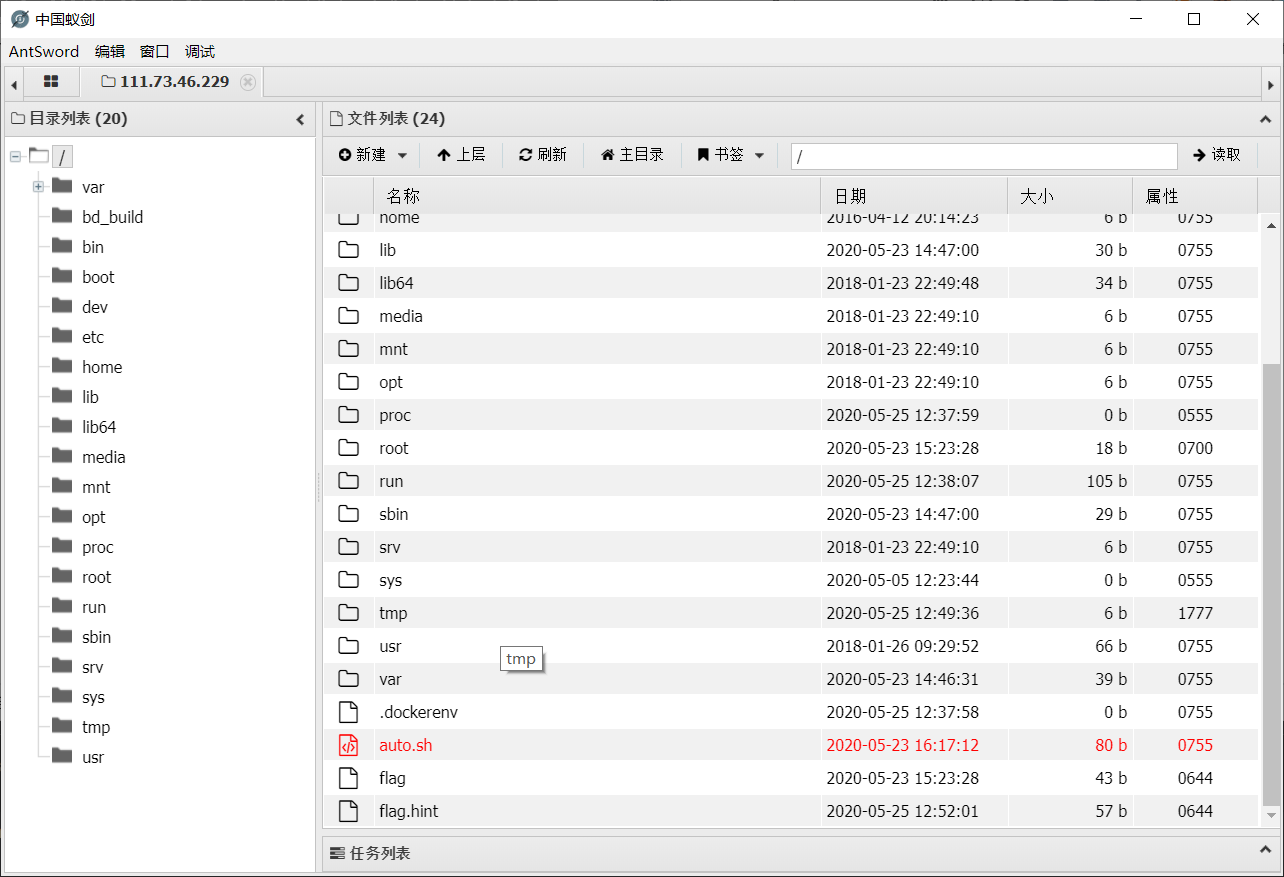Click the grid view icon beside the tabs

pos(50,83)
